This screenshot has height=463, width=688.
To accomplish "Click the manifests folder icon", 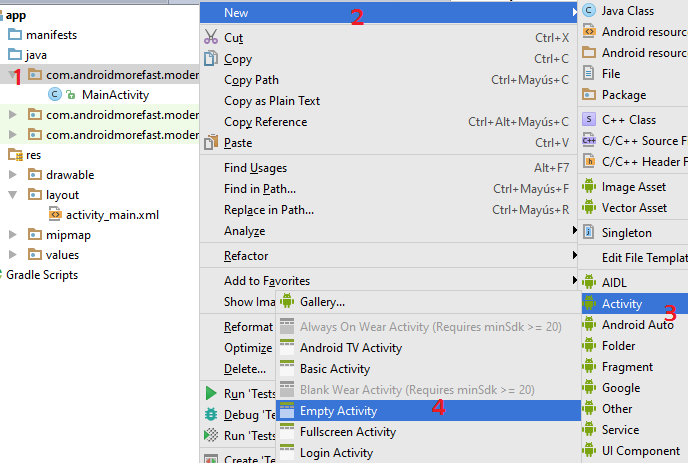I will pyautogui.click(x=15, y=35).
